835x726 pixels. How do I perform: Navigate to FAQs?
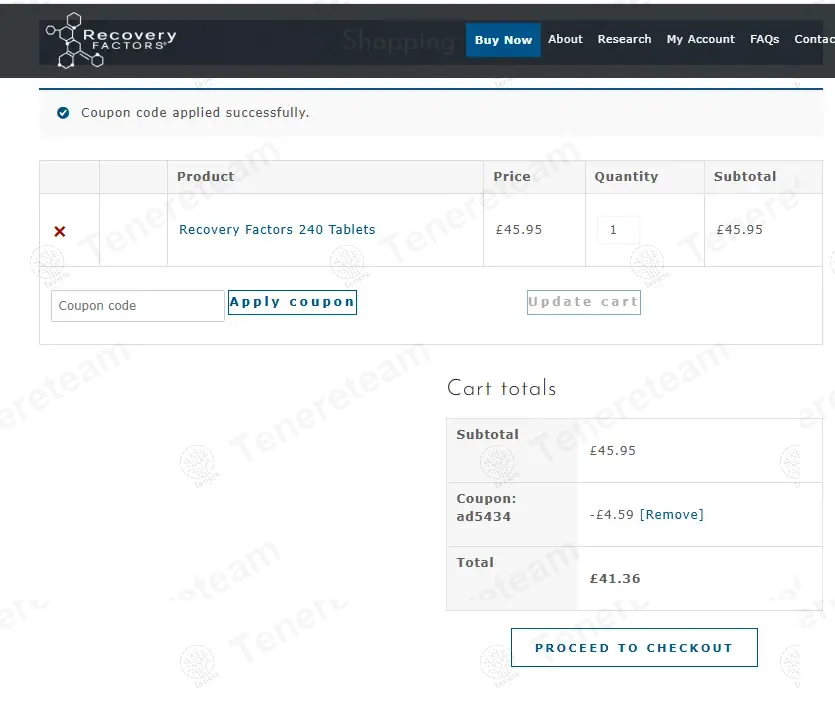(x=764, y=39)
